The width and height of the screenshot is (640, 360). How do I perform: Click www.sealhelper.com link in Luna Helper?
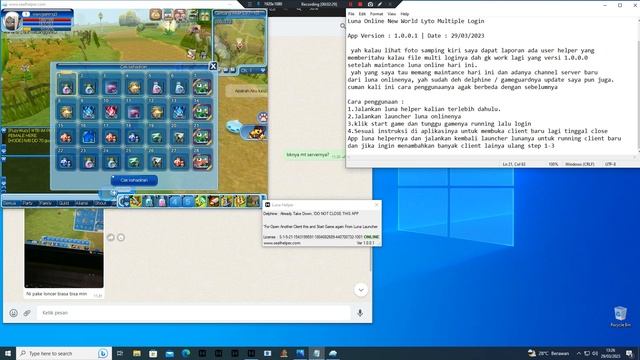pos(282,243)
